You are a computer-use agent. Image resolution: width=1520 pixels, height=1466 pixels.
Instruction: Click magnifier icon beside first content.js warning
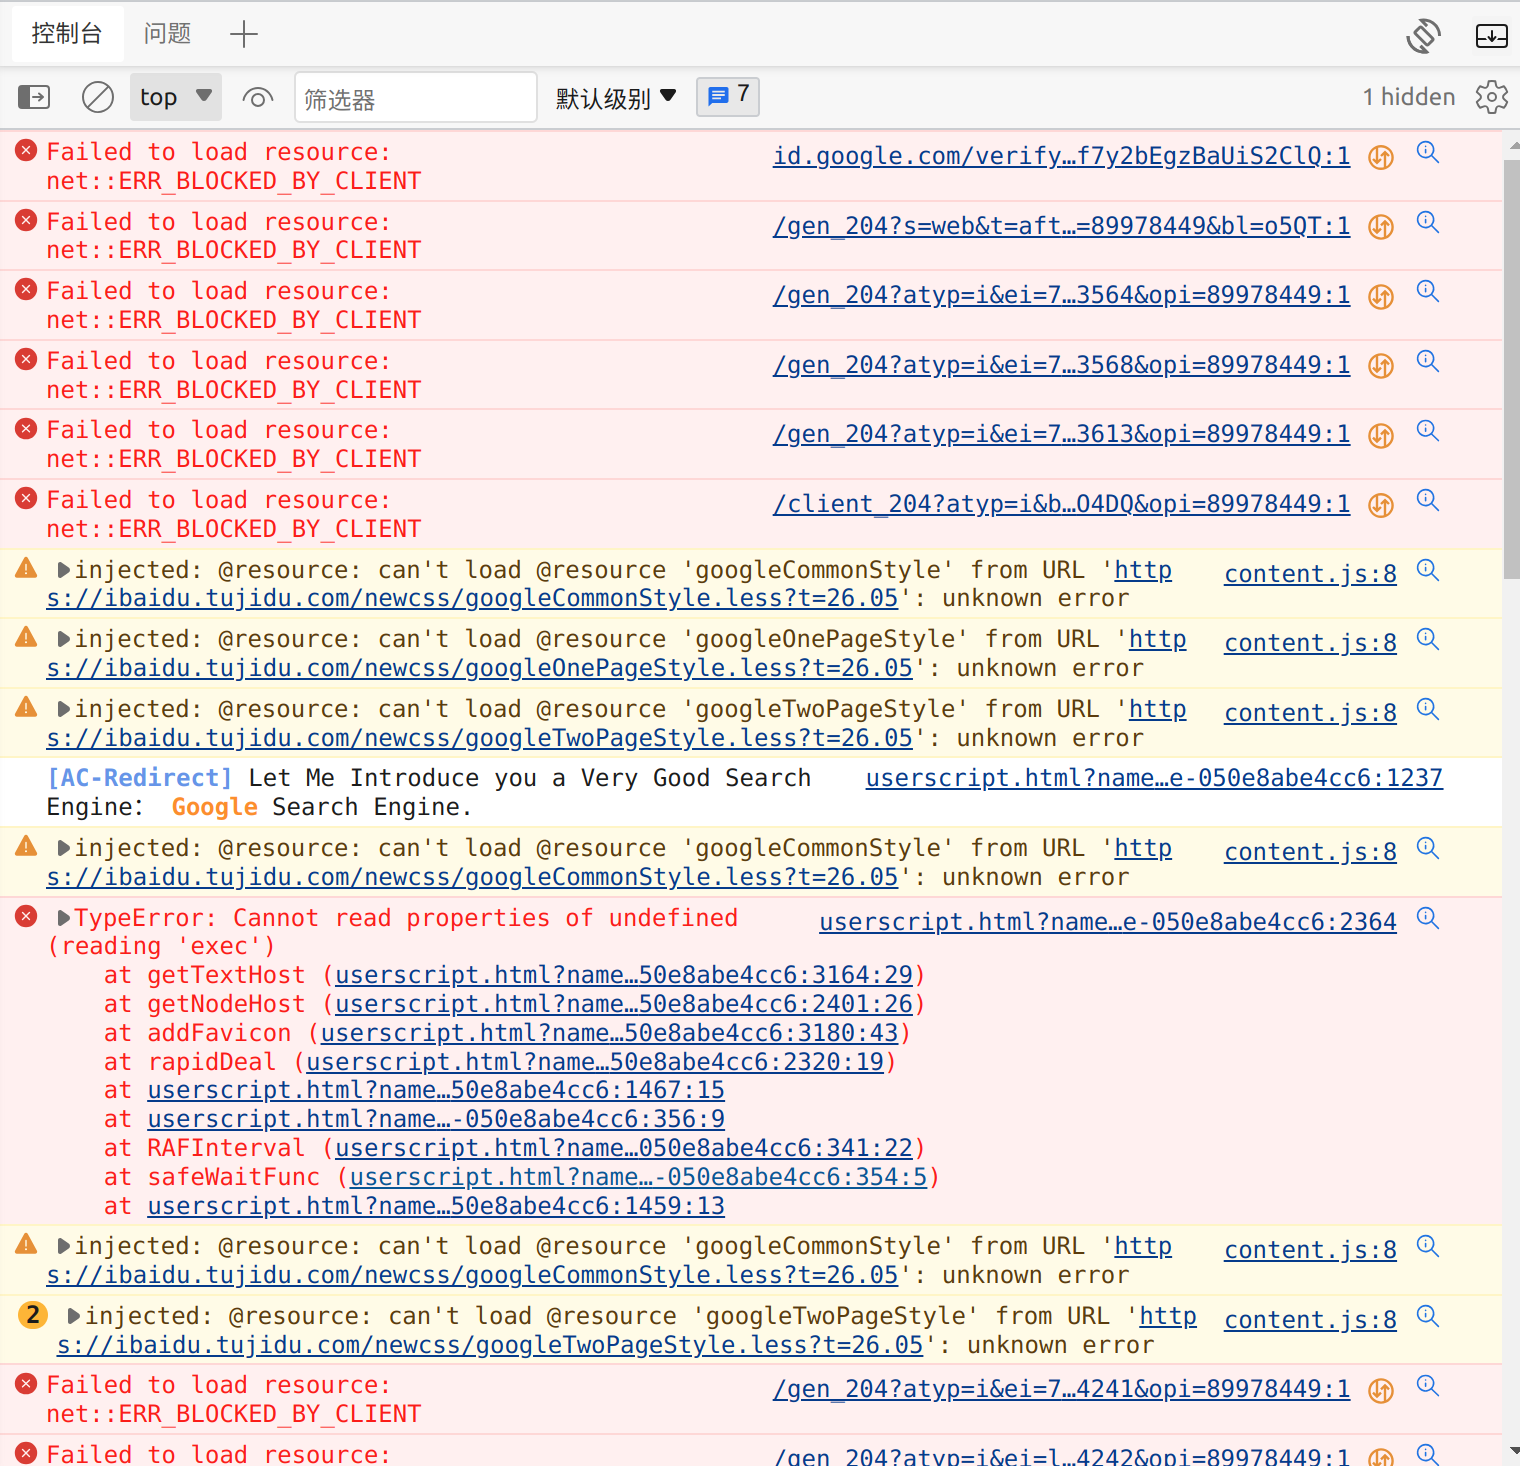coord(1427,570)
